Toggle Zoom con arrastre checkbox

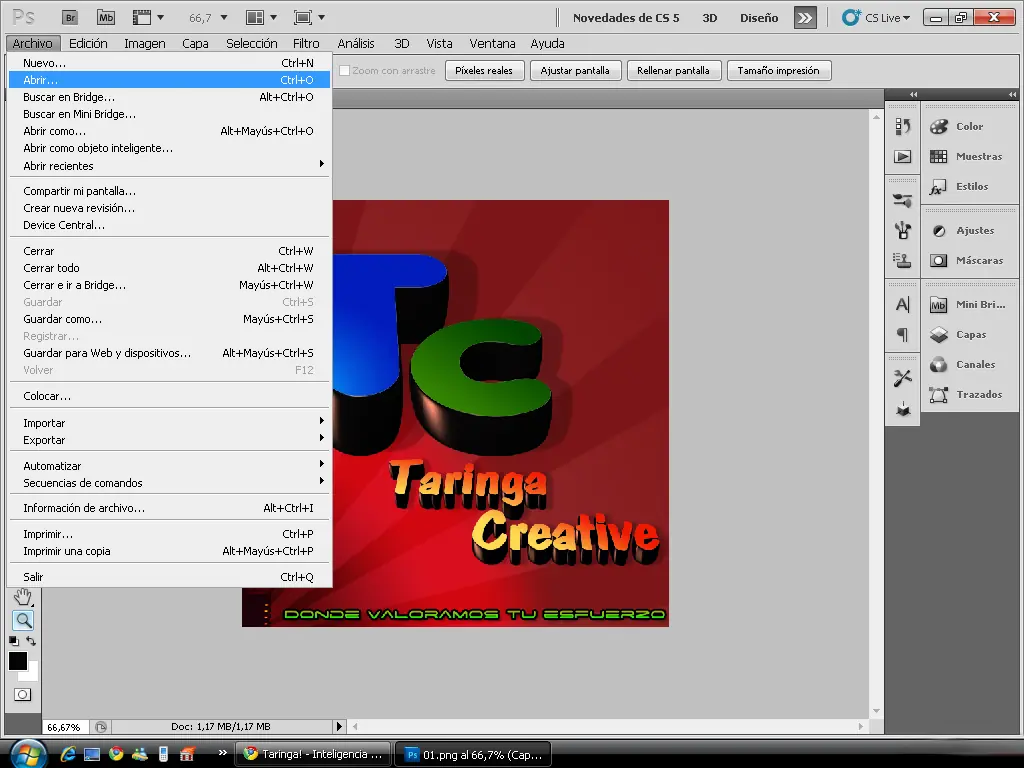(345, 71)
